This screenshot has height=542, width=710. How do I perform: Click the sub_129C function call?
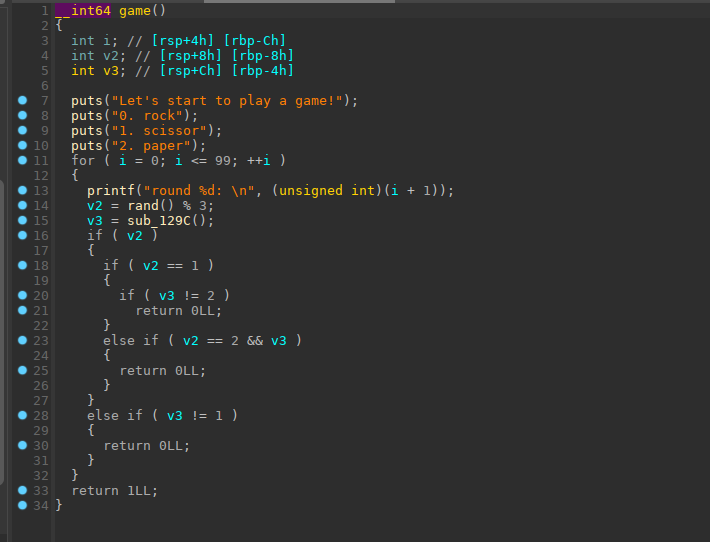point(158,221)
